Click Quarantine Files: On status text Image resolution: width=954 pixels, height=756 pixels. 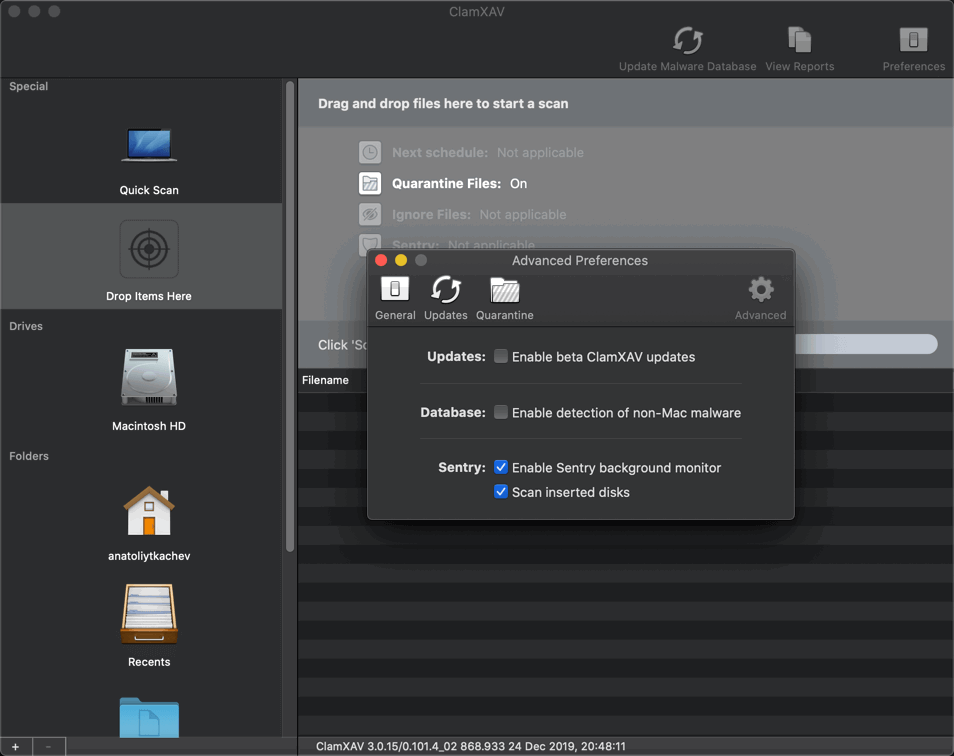459,184
